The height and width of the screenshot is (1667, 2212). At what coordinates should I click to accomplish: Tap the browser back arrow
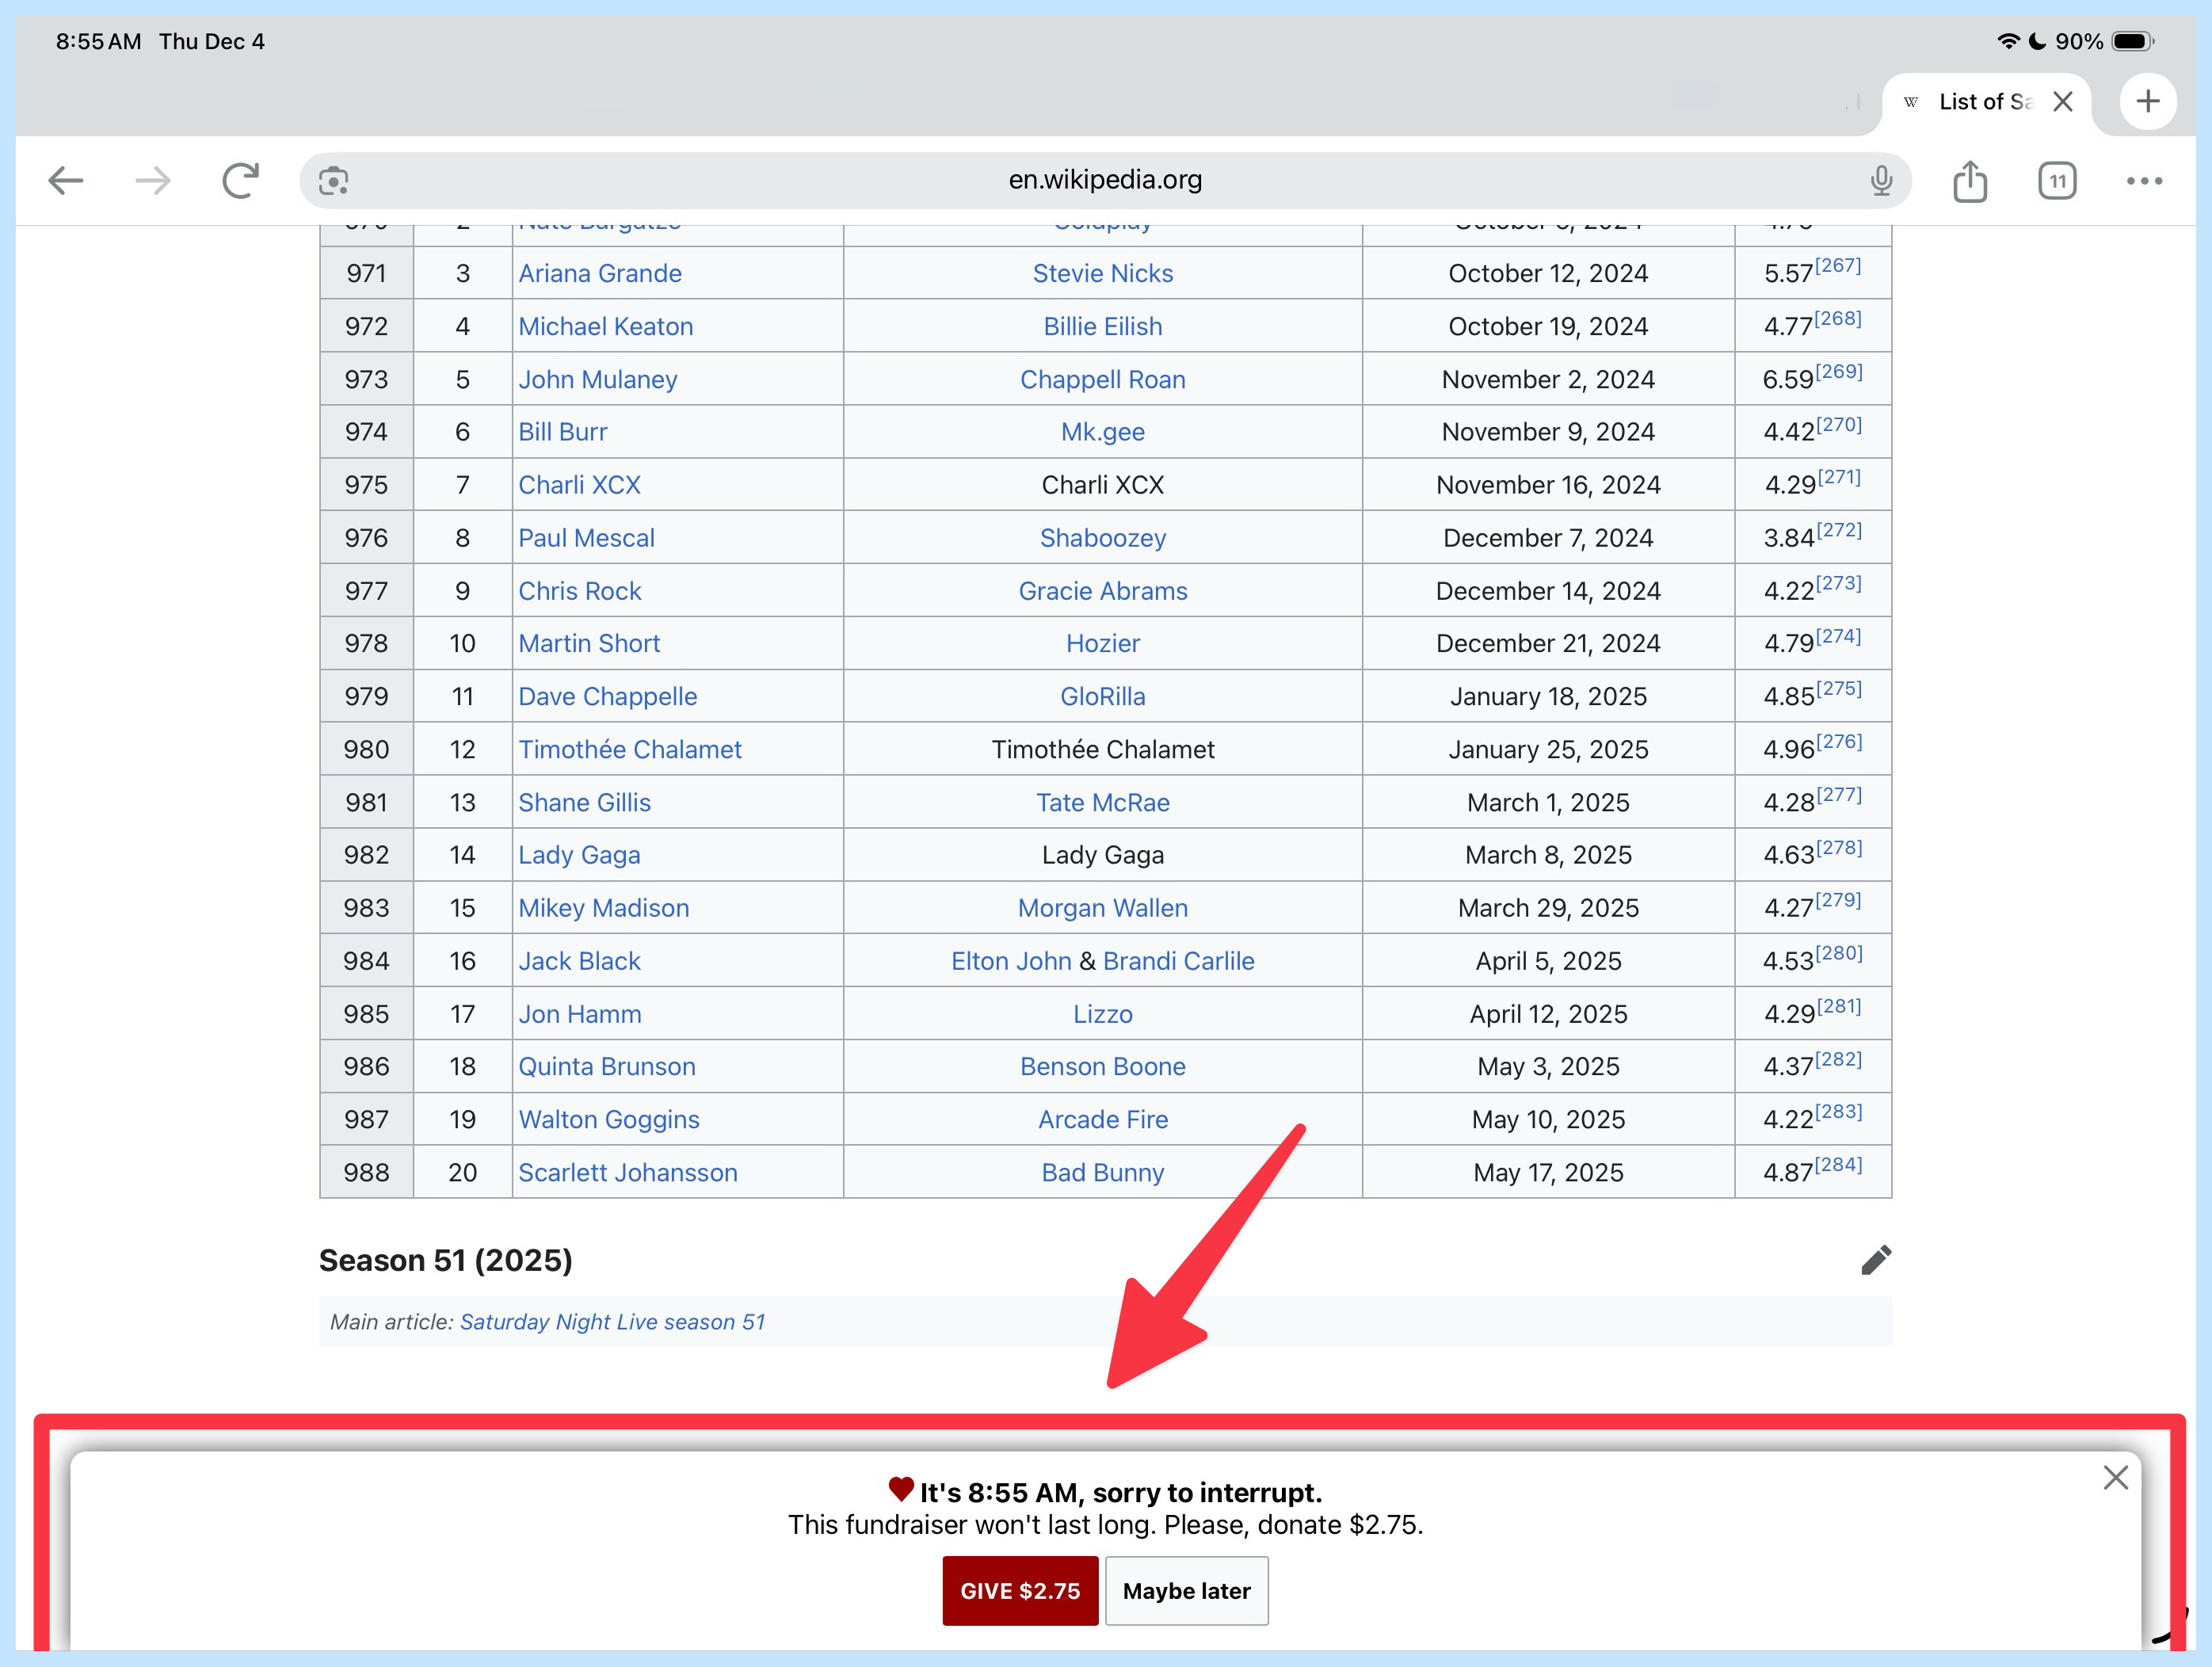pos(66,181)
